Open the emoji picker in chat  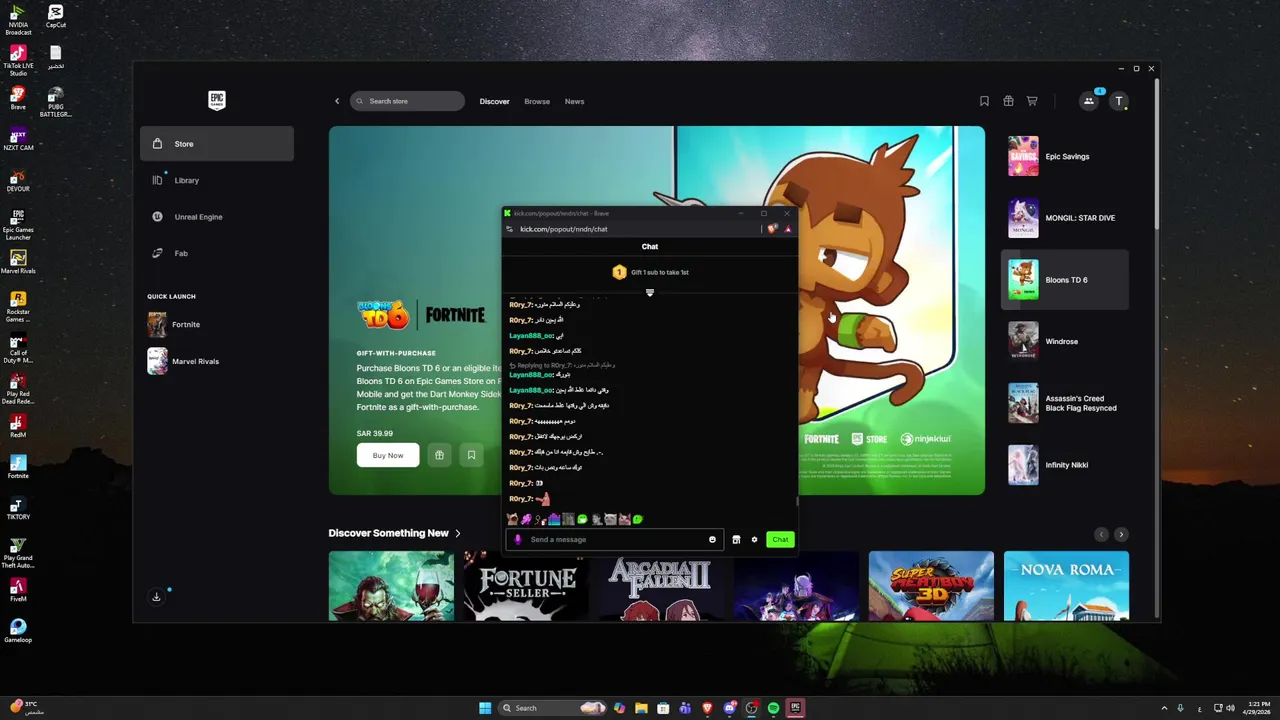click(712, 540)
